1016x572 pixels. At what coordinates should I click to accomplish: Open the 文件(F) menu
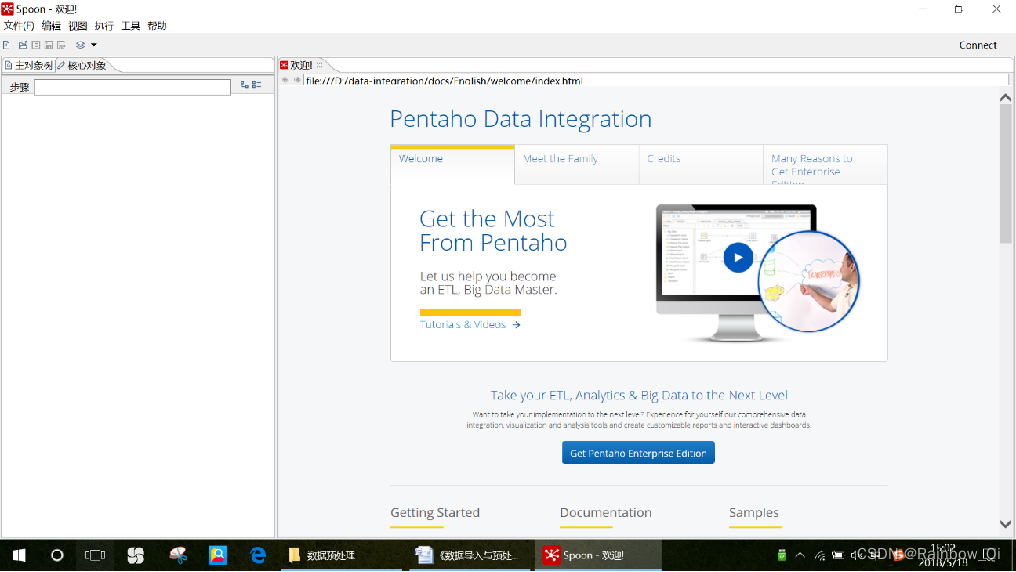coord(19,26)
